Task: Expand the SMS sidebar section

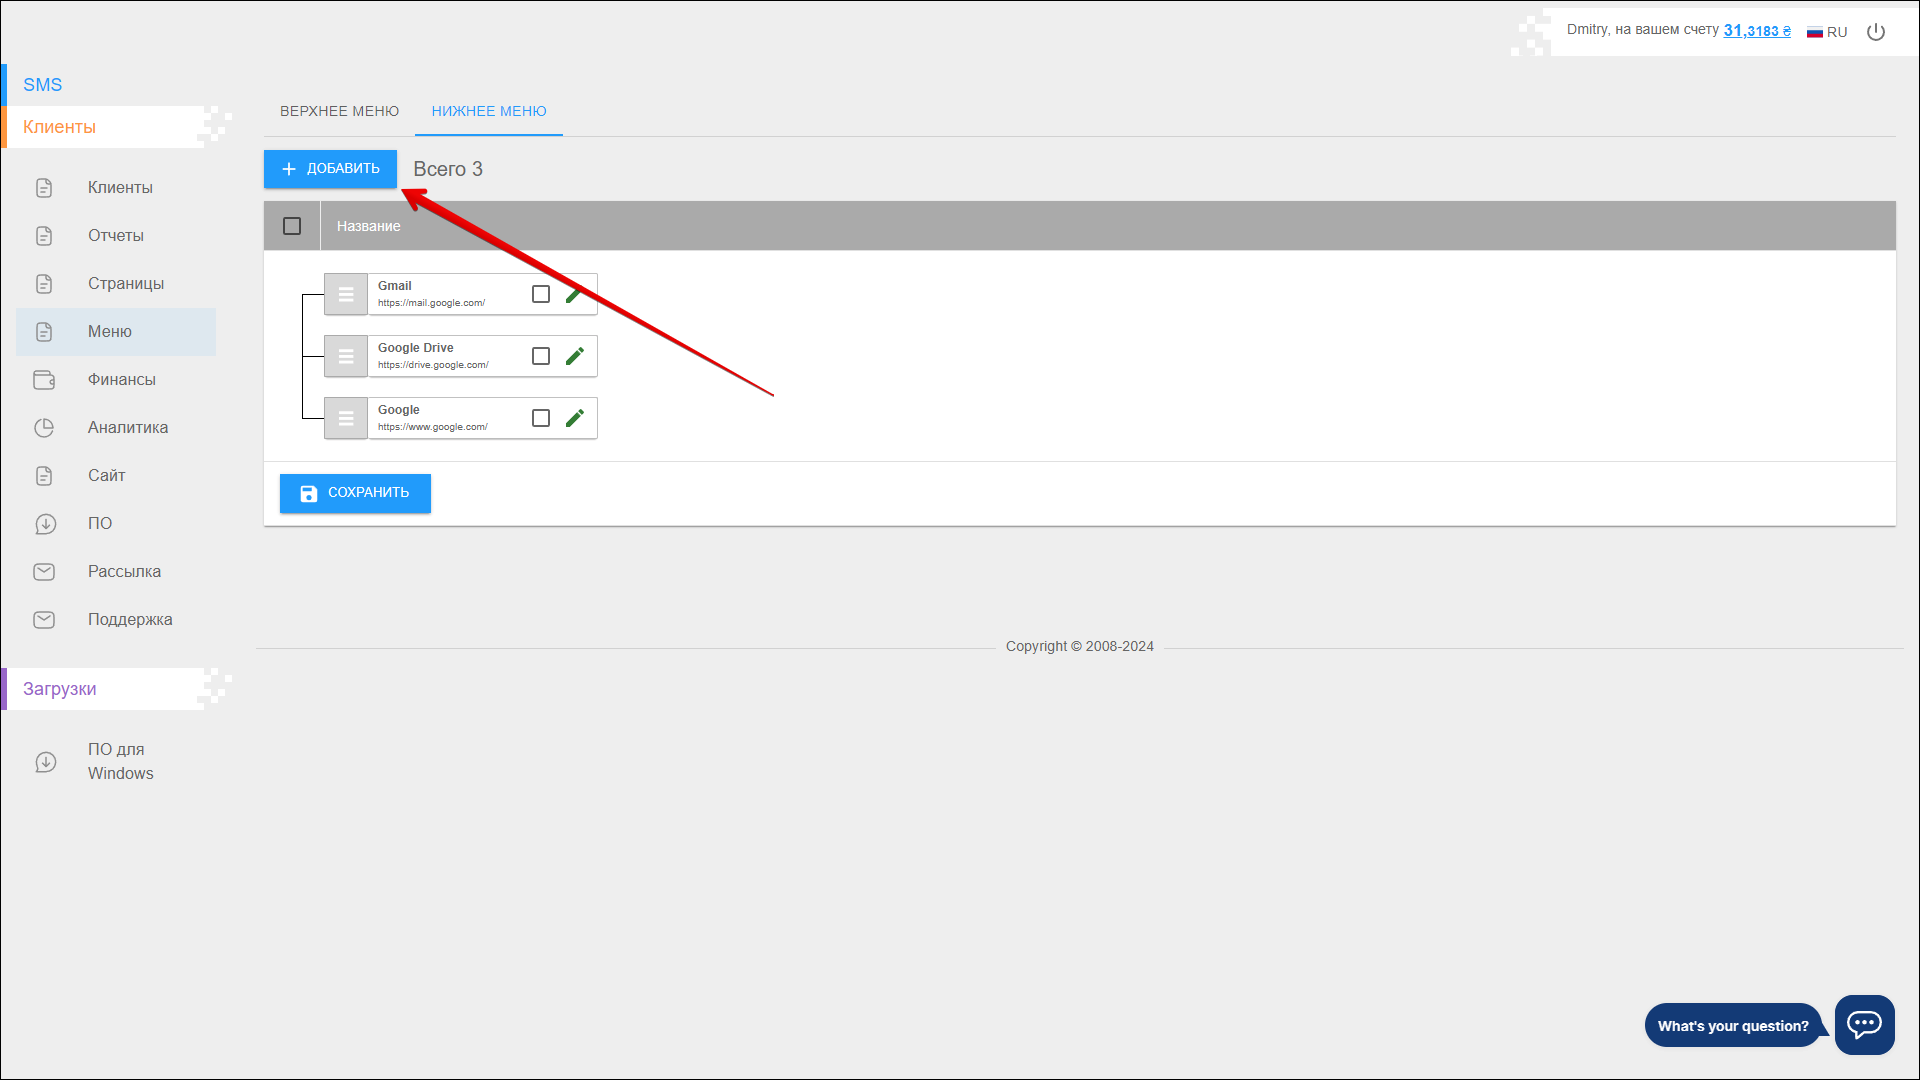Action: [43, 85]
